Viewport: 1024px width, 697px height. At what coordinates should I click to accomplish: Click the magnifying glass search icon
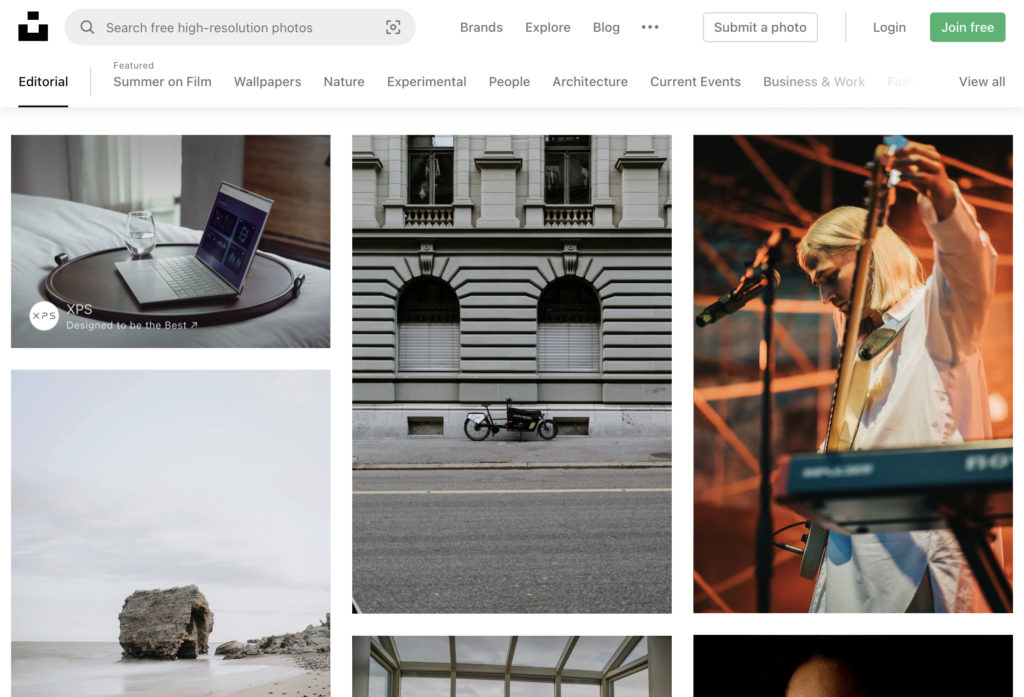click(x=88, y=28)
